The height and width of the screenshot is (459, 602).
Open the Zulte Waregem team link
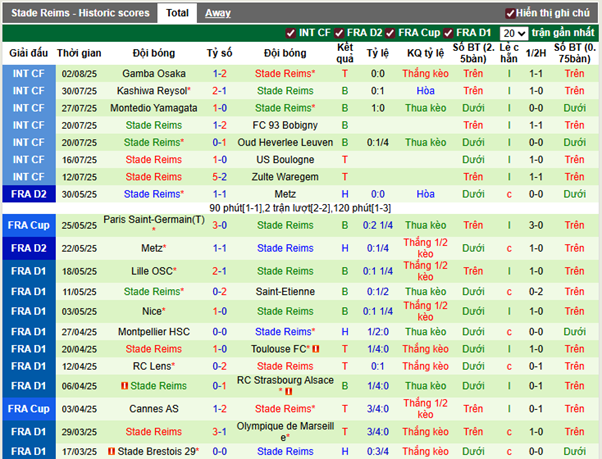(x=285, y=177)
